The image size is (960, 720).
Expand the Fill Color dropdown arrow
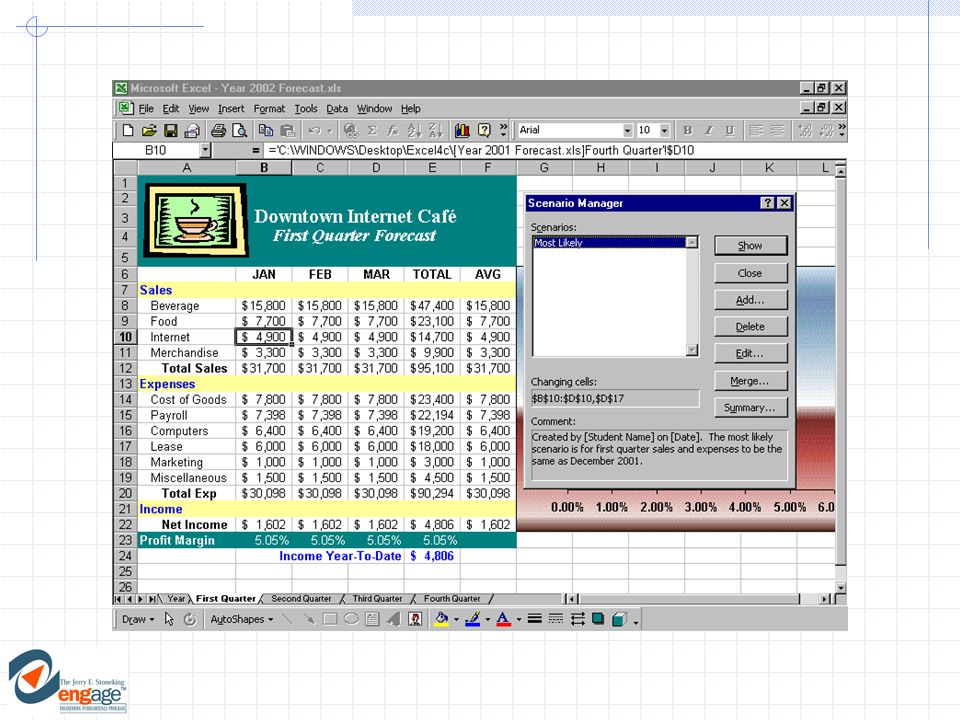click(x=456, y=619)
